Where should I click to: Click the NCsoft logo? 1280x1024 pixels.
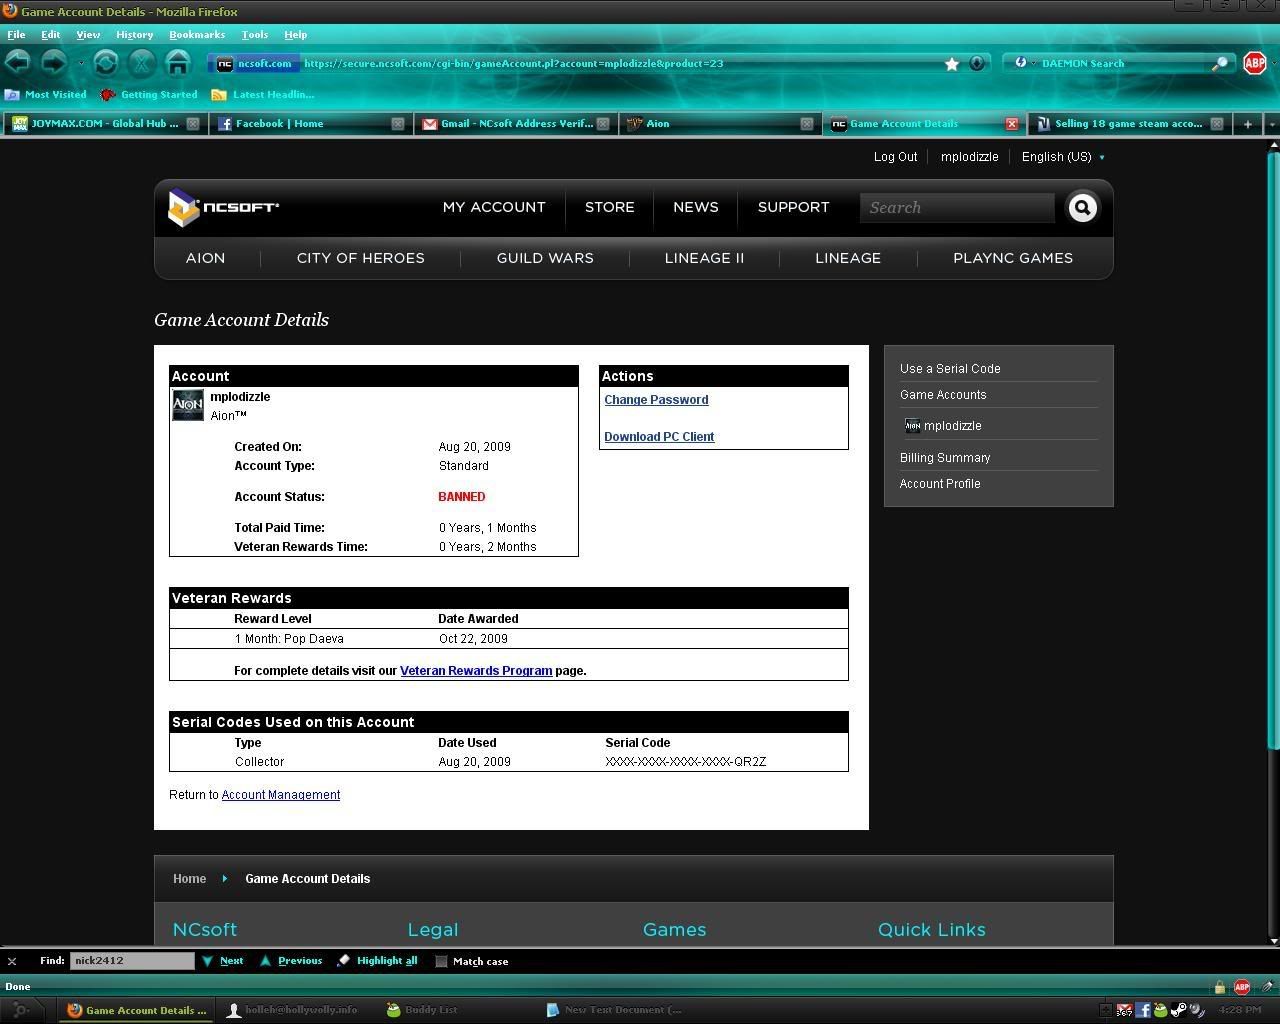point(223,207)
